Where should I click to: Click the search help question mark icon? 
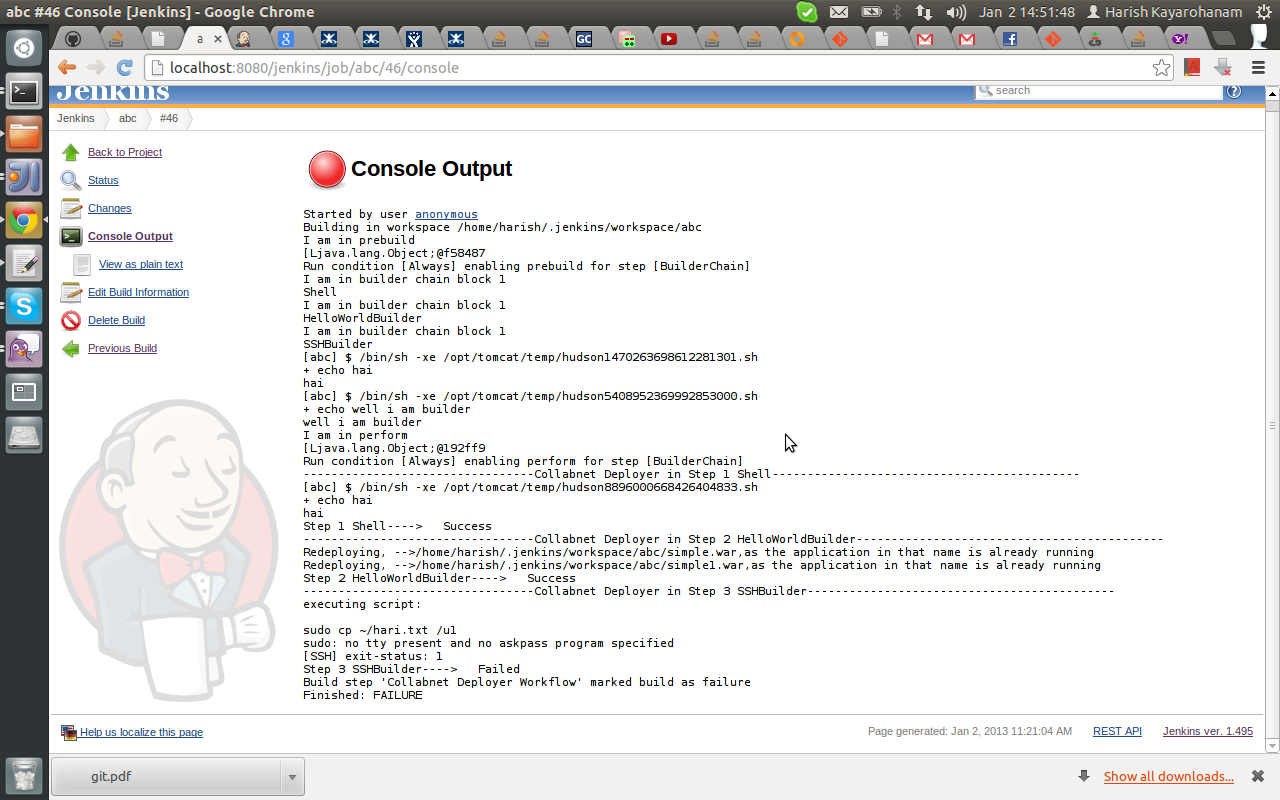pos(1233,91)
